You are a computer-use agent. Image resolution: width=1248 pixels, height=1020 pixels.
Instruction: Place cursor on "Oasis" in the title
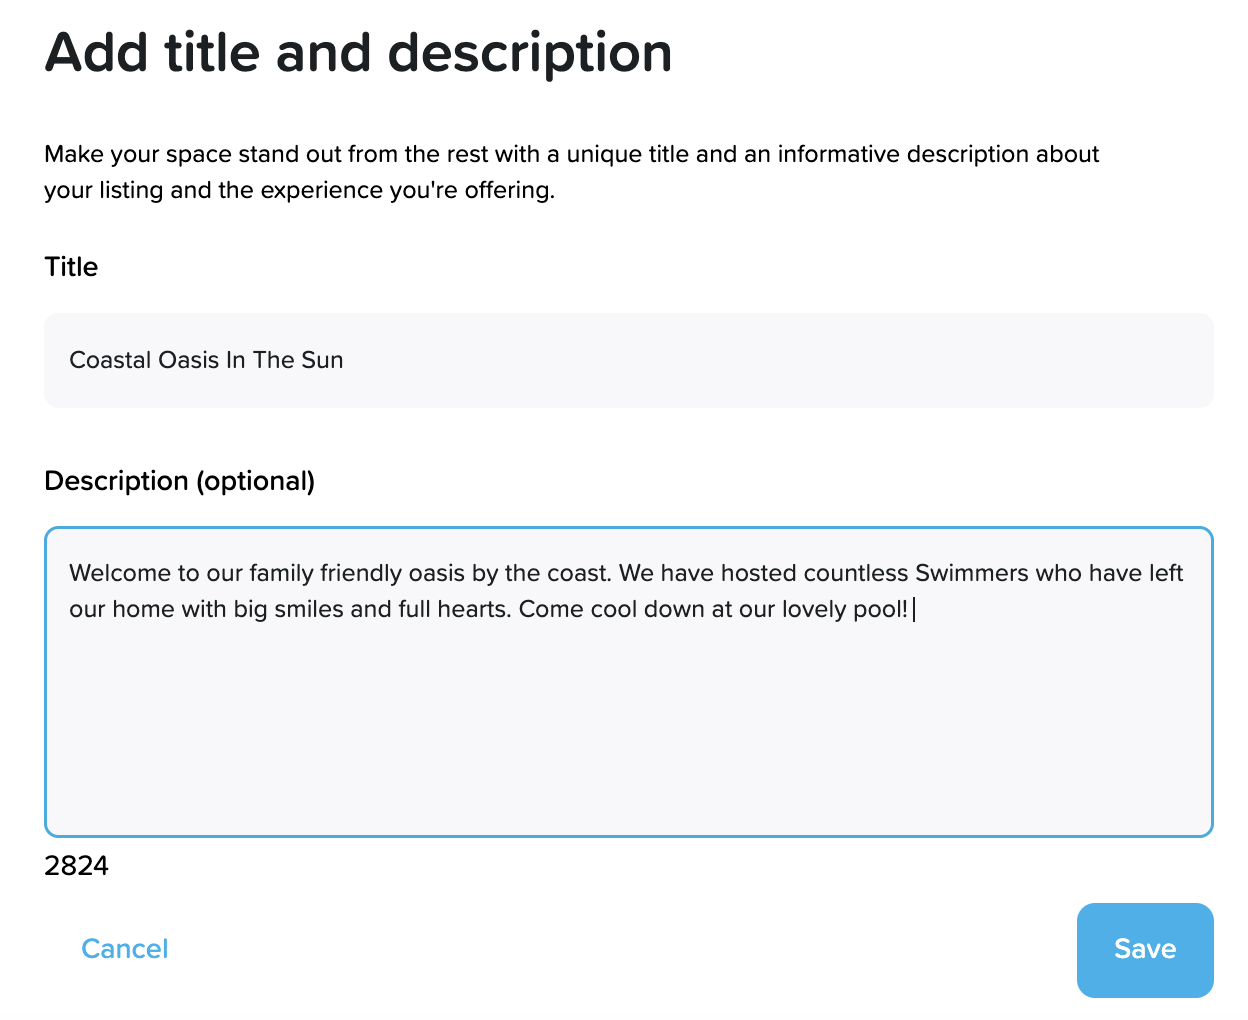[185, 360]
